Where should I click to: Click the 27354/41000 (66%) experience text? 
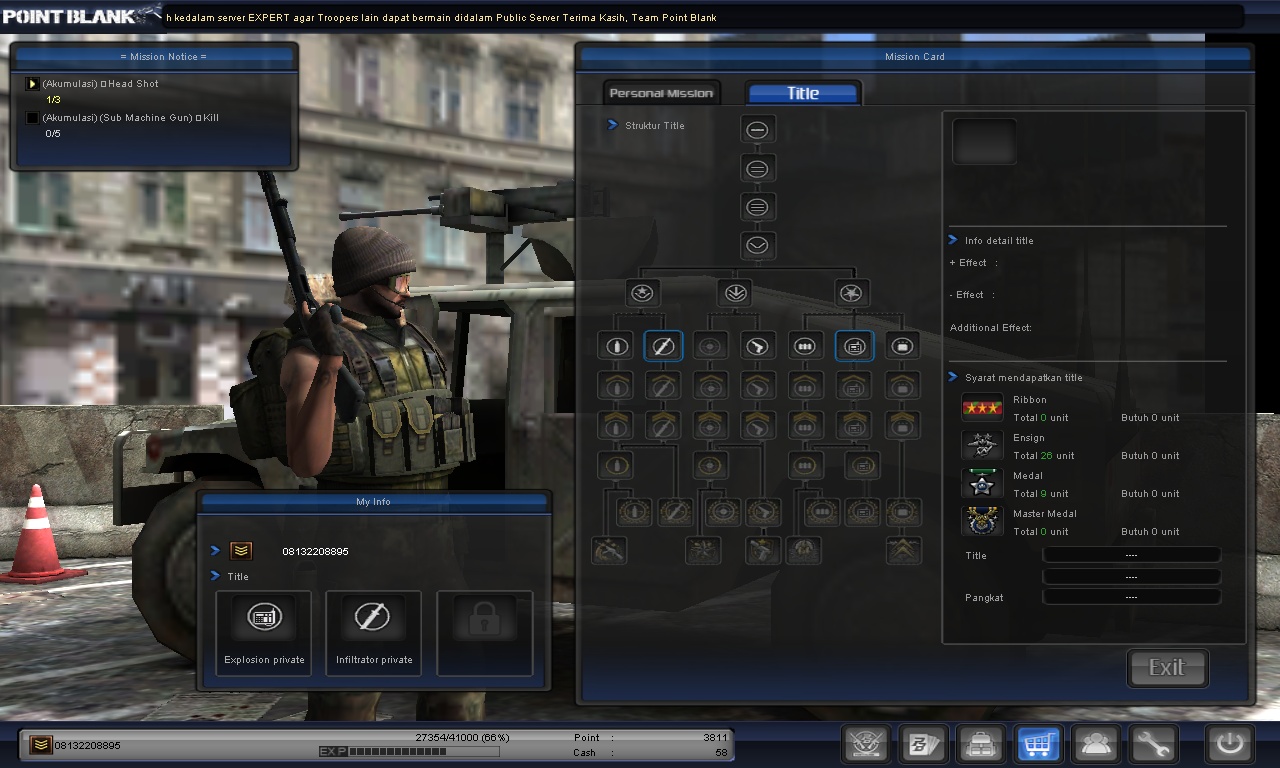[462, 737]
